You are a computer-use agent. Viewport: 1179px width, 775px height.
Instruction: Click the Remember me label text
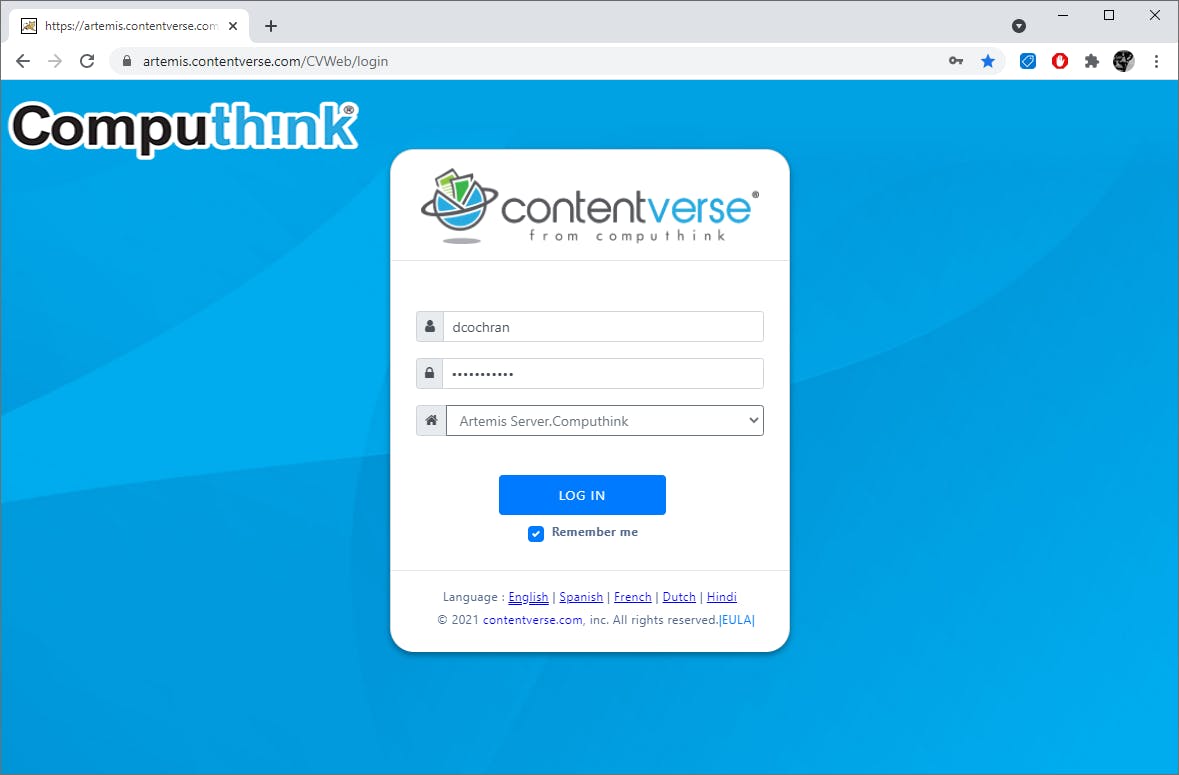595,532
